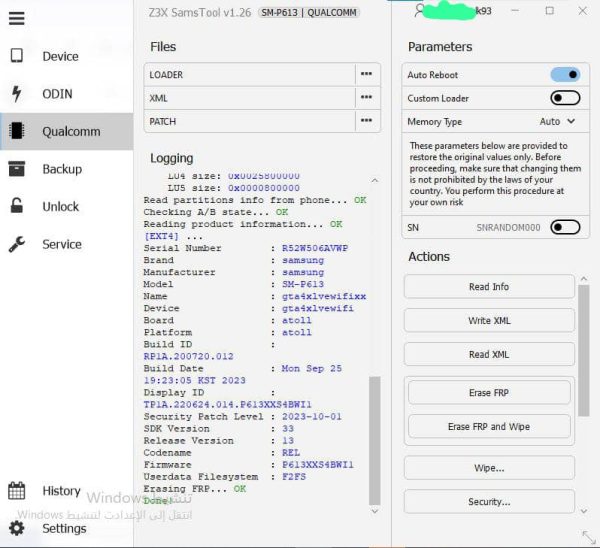Click the window resize grip icon
The image size is (600, 548).
click(589, 537)
